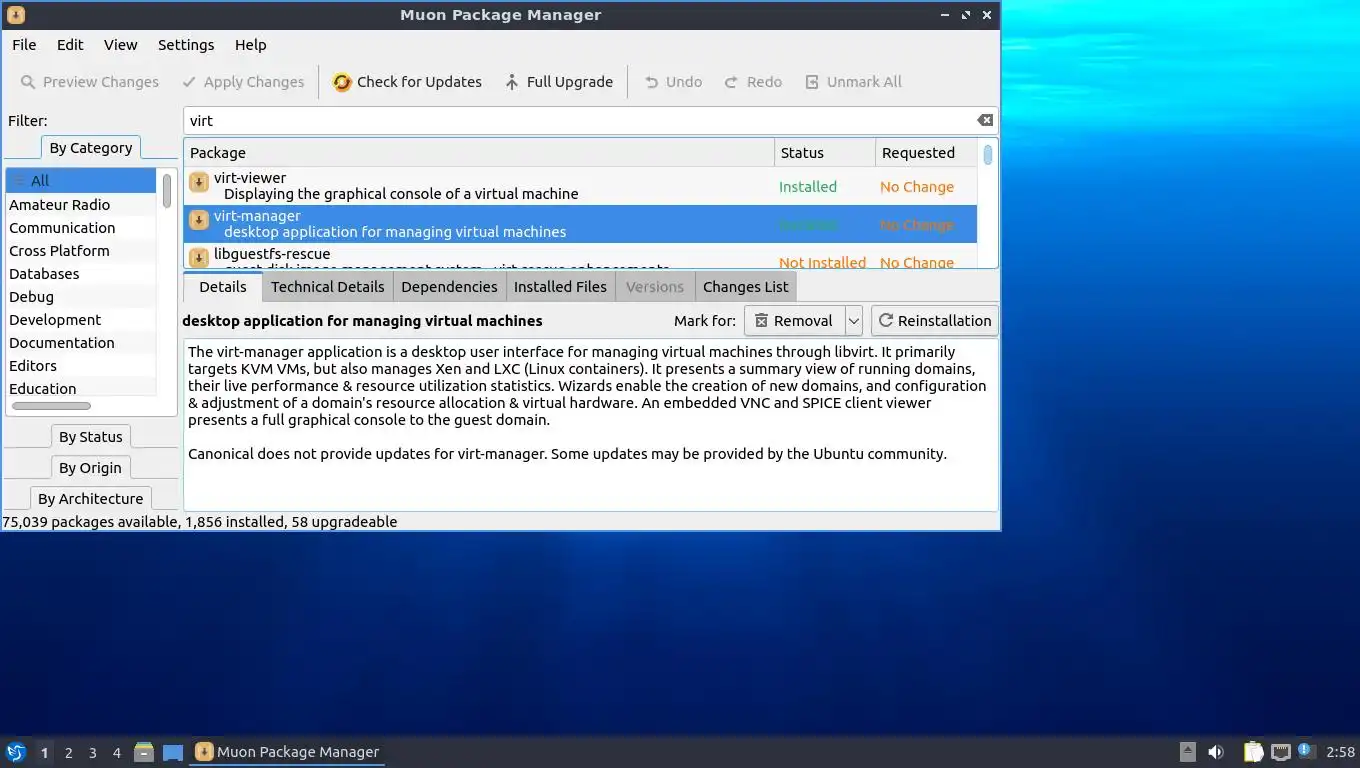This screenshot has width=1360, height=768.
Task: Switch to the Changes List tab
Action: [x=745, y=287]
